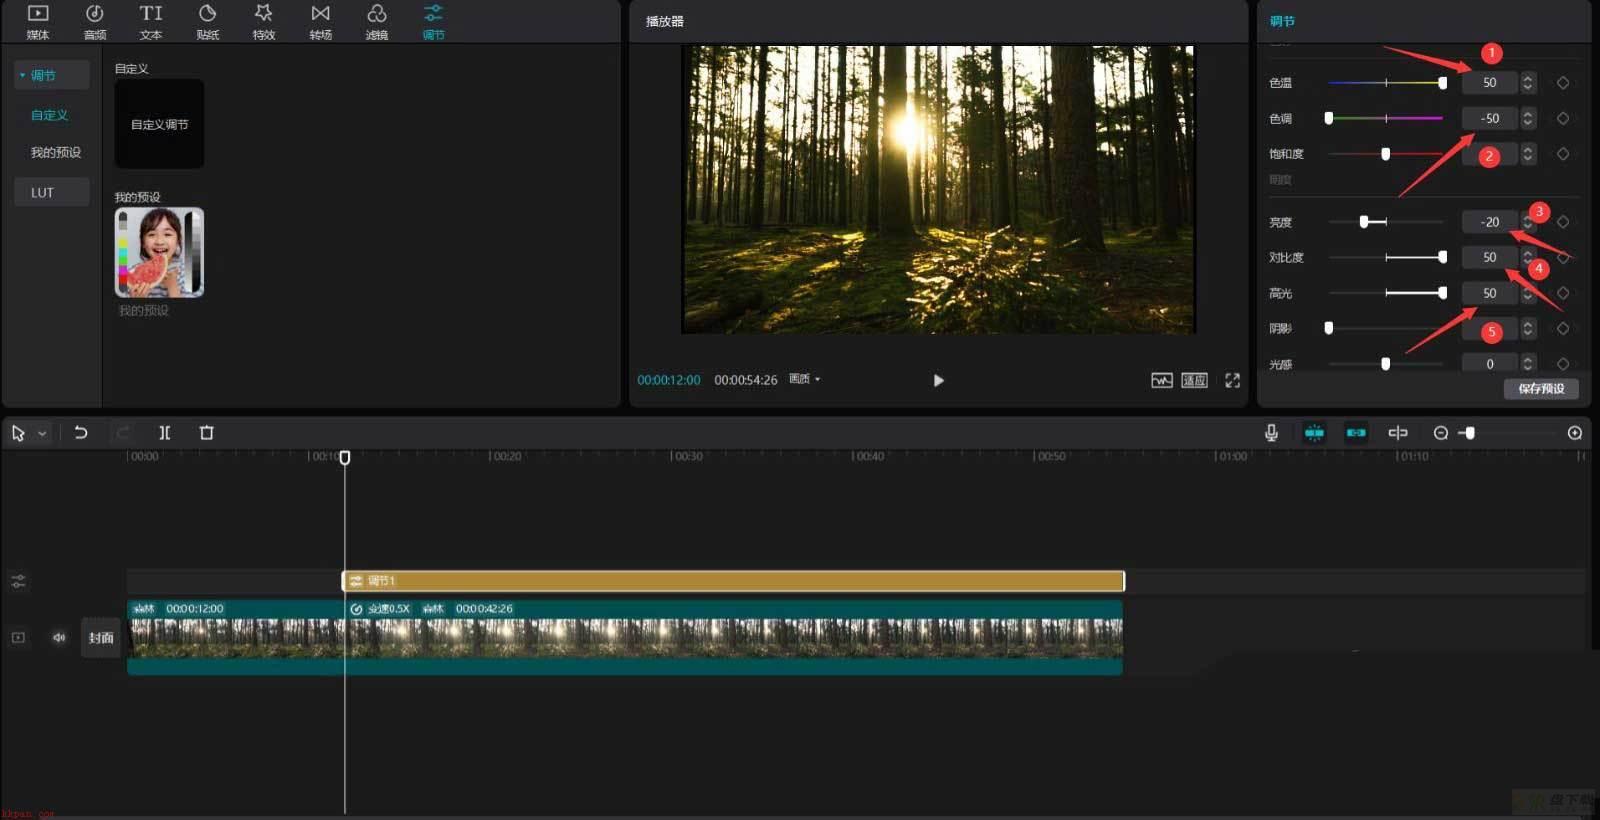Screen dimensions: 1600x820
Task: Adjust the 对比度 contrast slider handle
Action: click(1442, 257)
